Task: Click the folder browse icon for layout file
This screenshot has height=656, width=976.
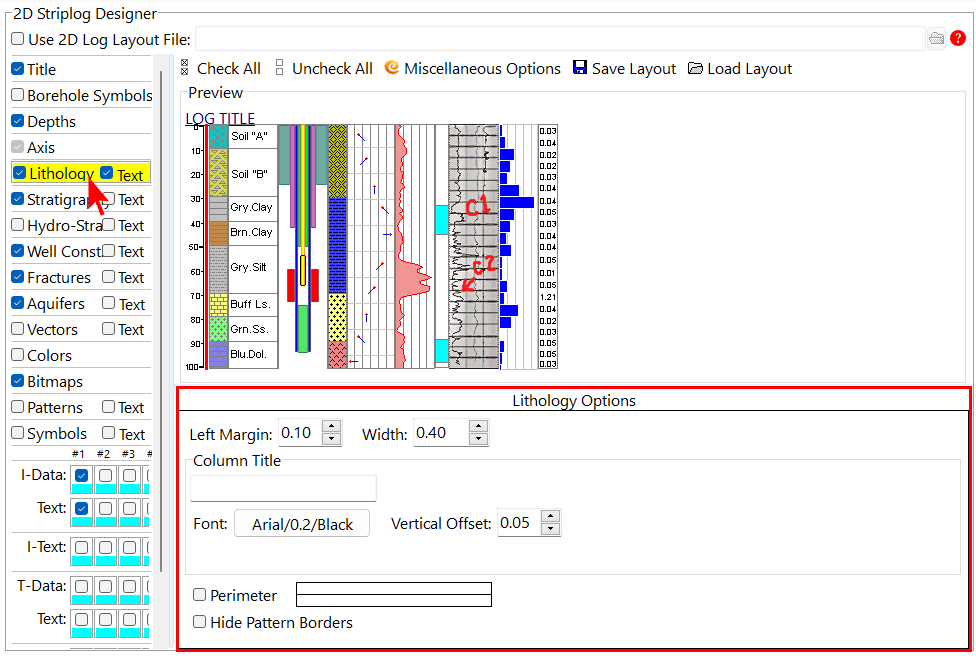Action: click(x=936, y=39)
